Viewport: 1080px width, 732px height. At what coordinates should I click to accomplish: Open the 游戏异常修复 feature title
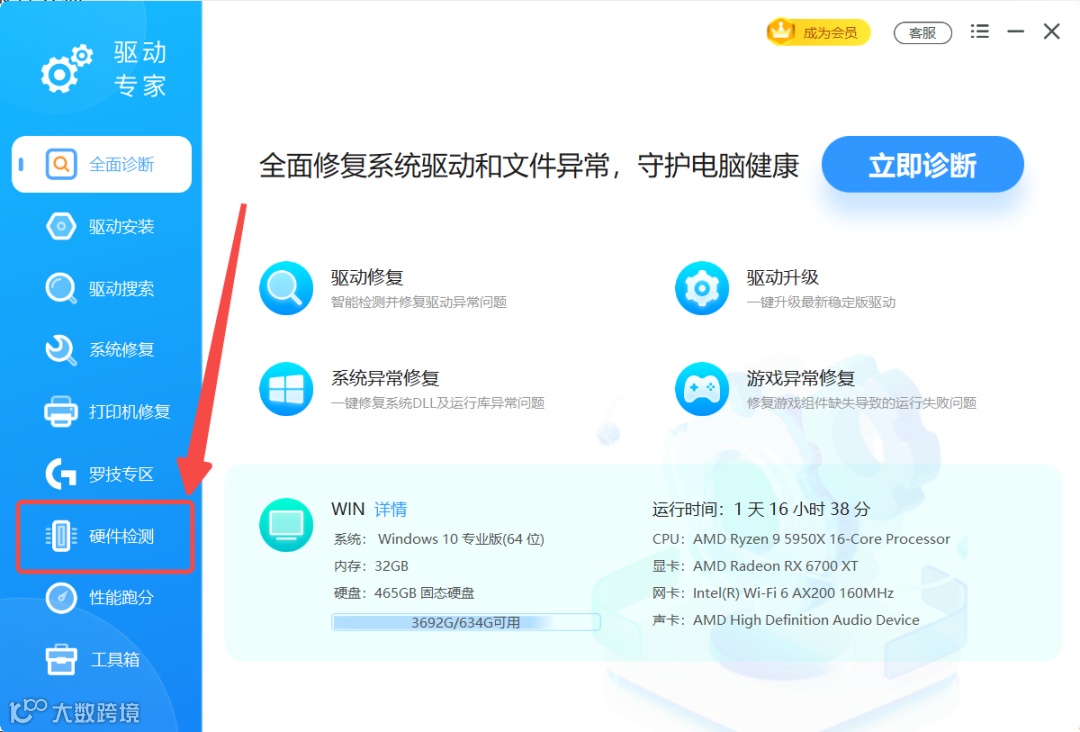pos(800,378)
